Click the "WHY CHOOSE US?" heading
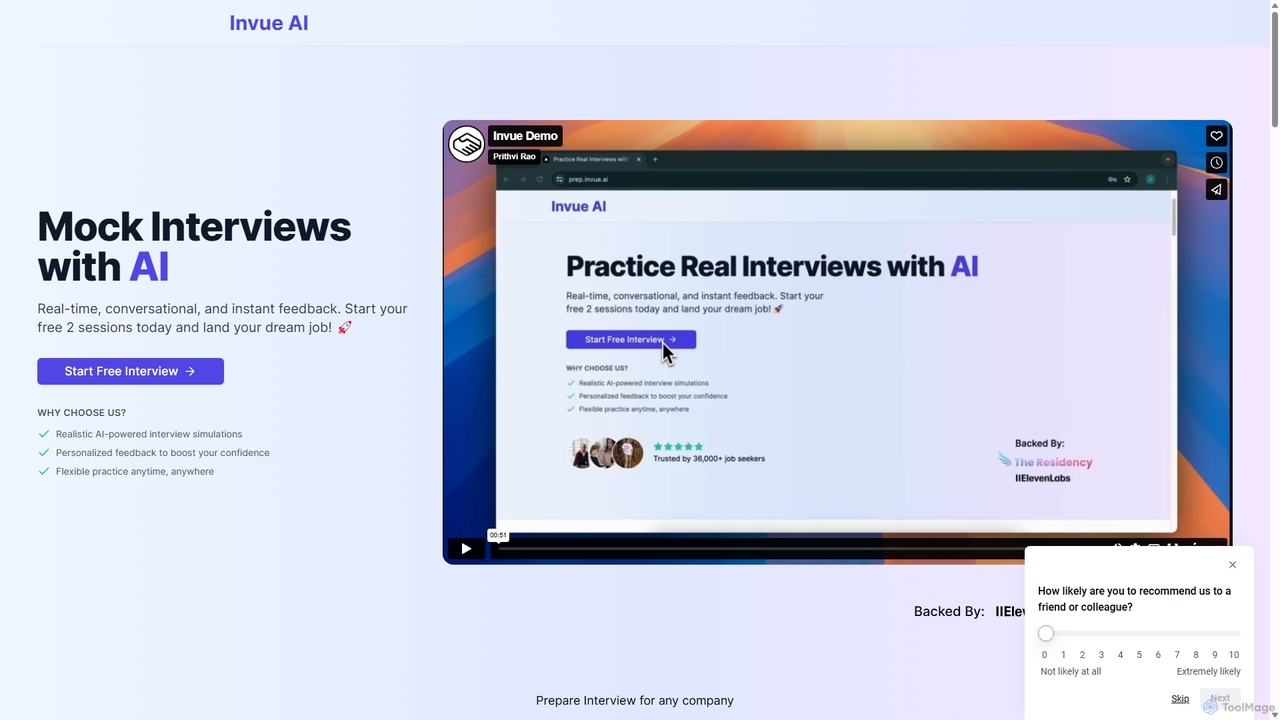 tap(82, 413)
